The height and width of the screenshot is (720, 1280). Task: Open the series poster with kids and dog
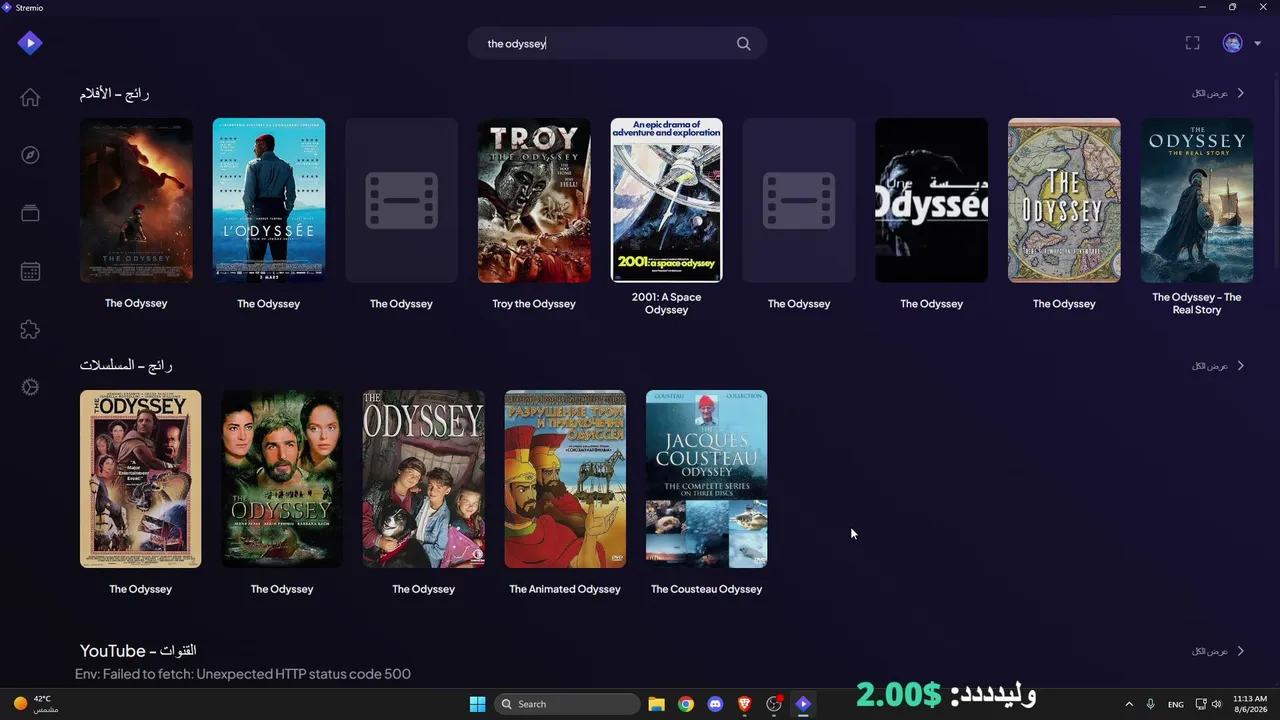coord(424,479)
